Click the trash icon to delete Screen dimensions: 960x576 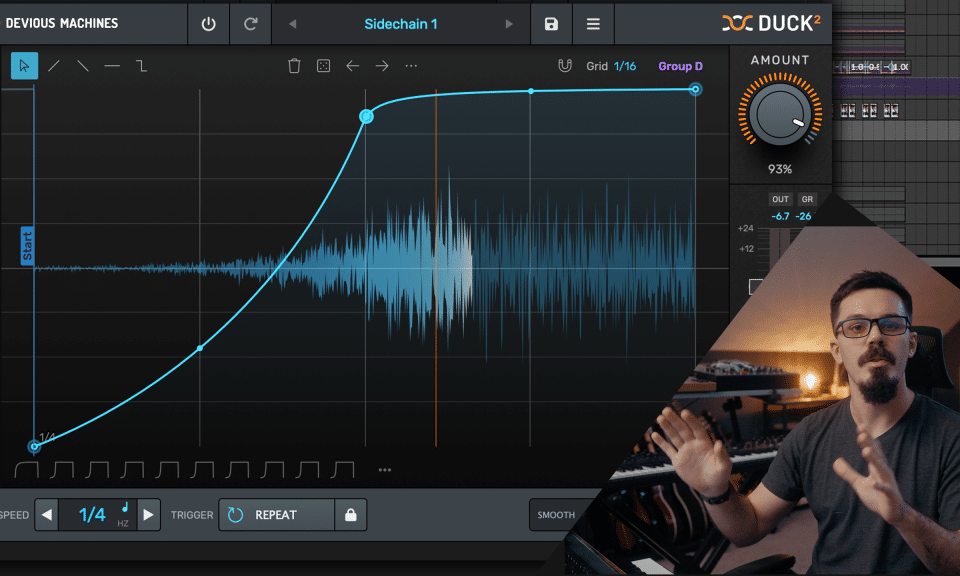point(294,66)
